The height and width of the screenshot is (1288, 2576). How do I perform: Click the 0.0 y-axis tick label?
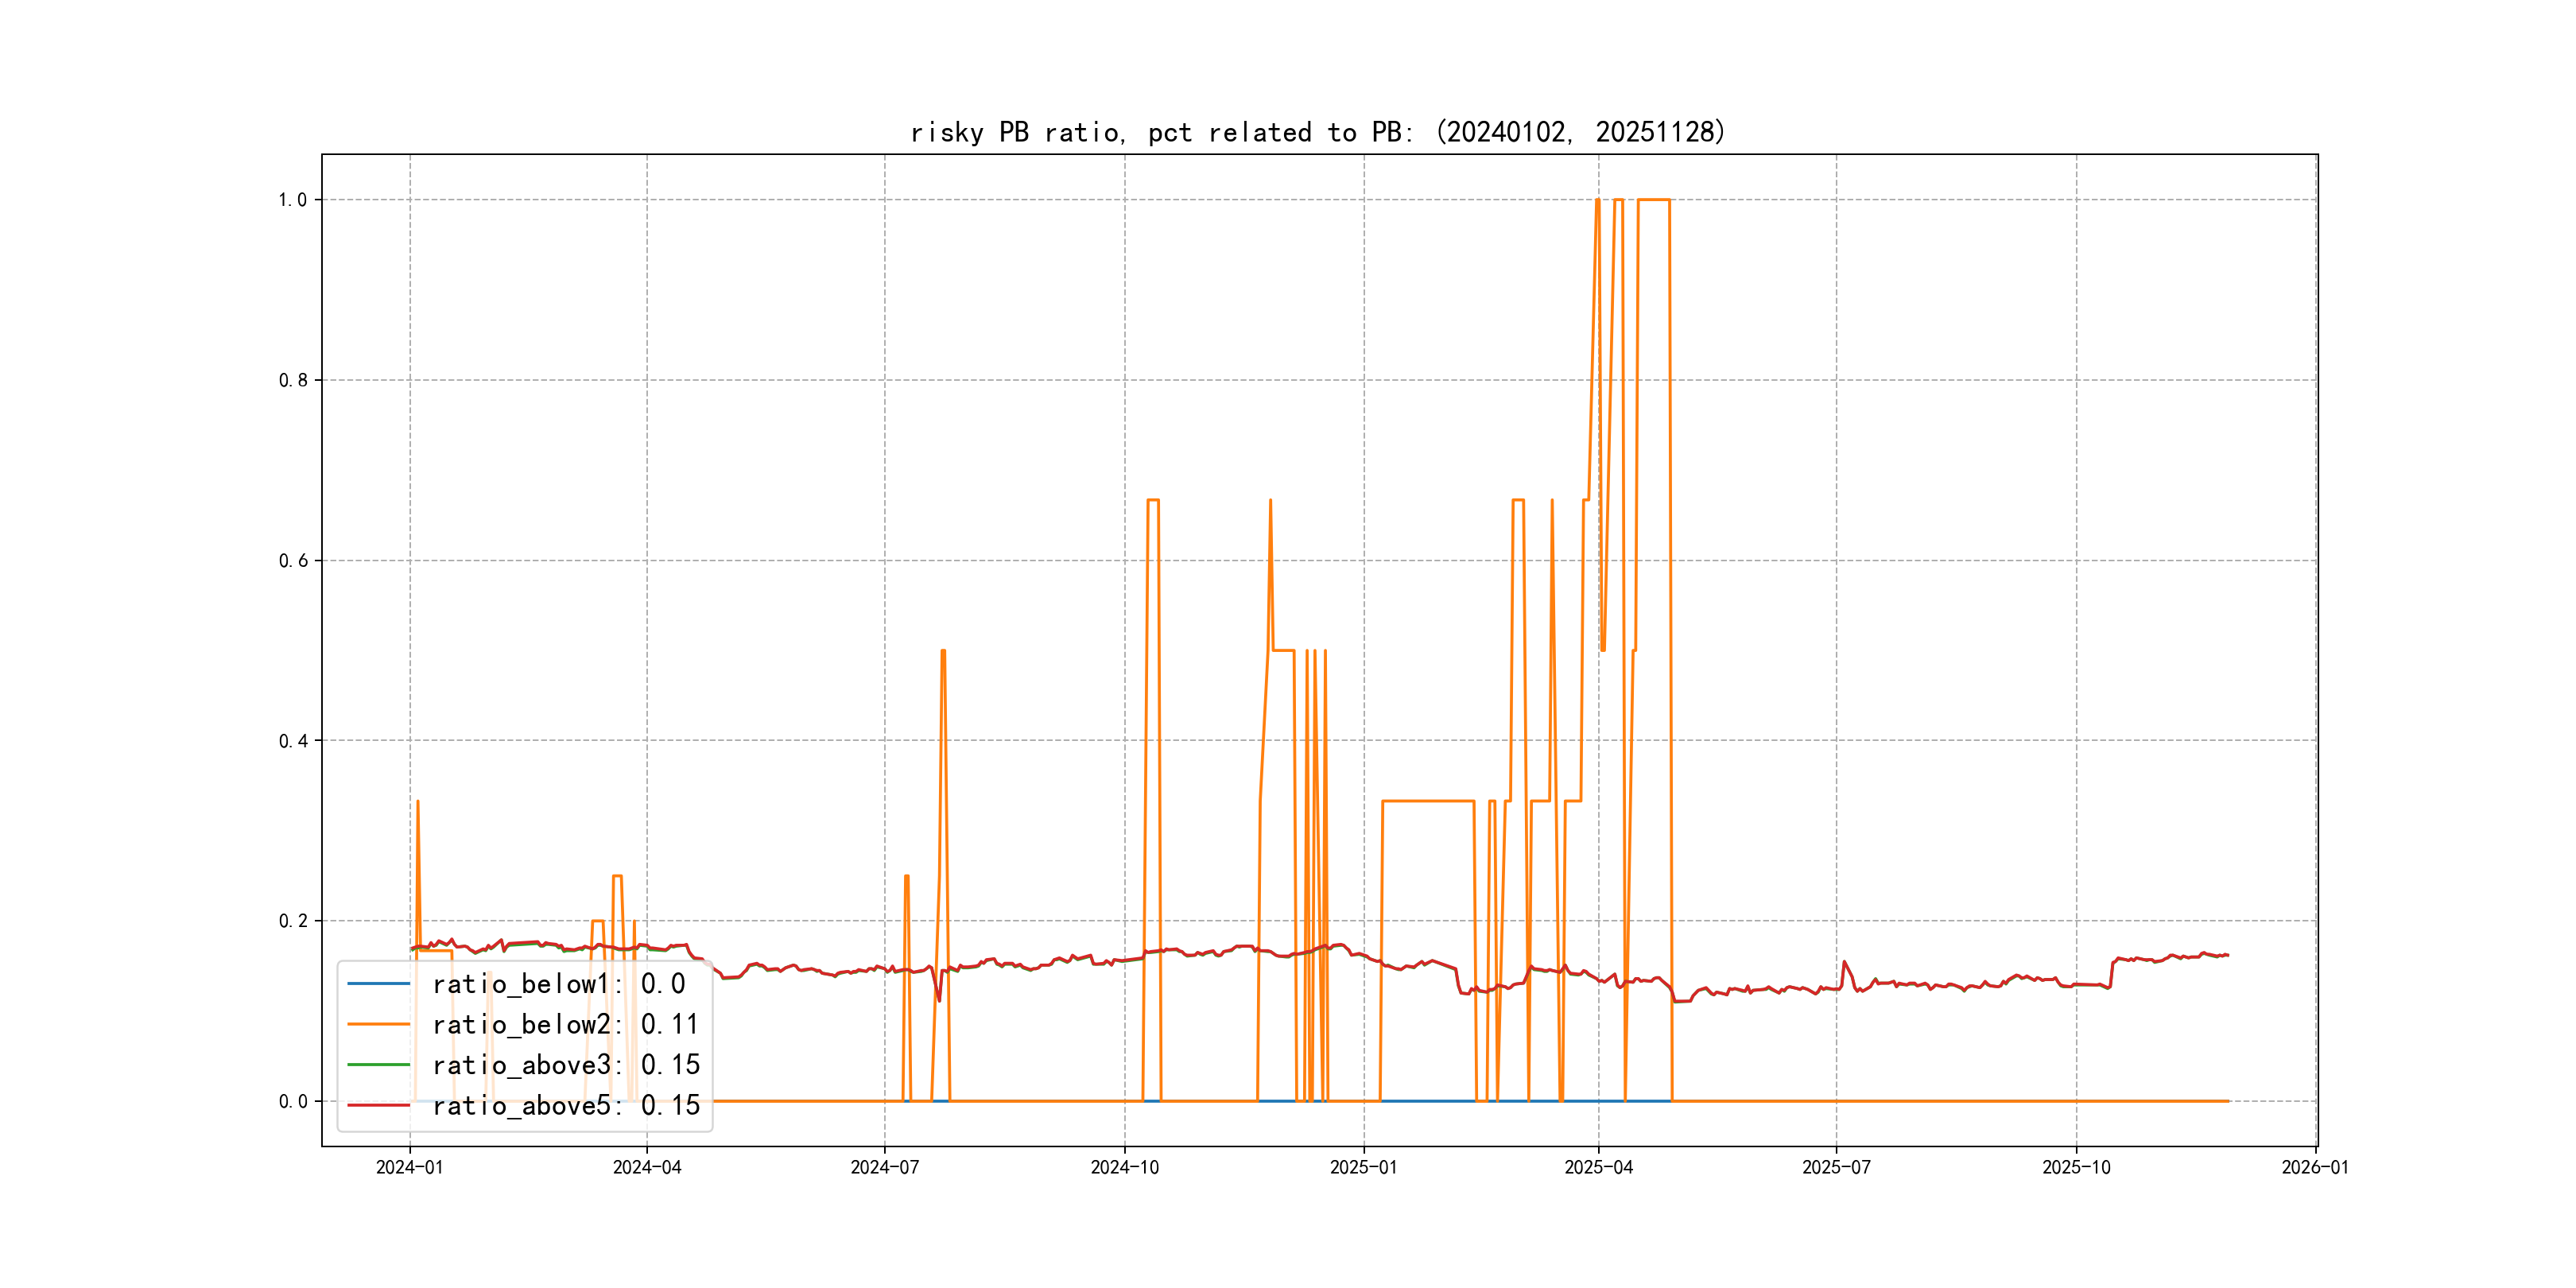click(x=293, y=1102)
